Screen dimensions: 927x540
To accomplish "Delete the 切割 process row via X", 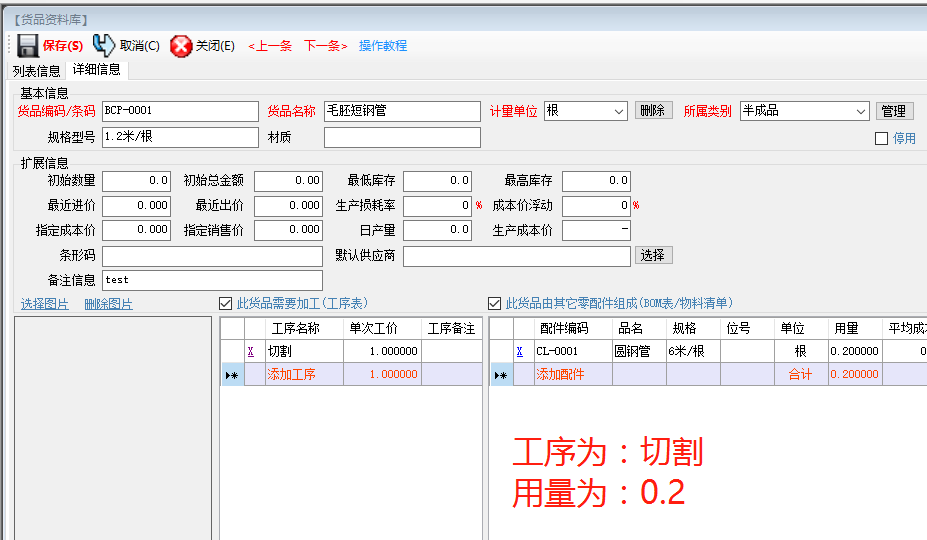I will [x=251, y=351].
